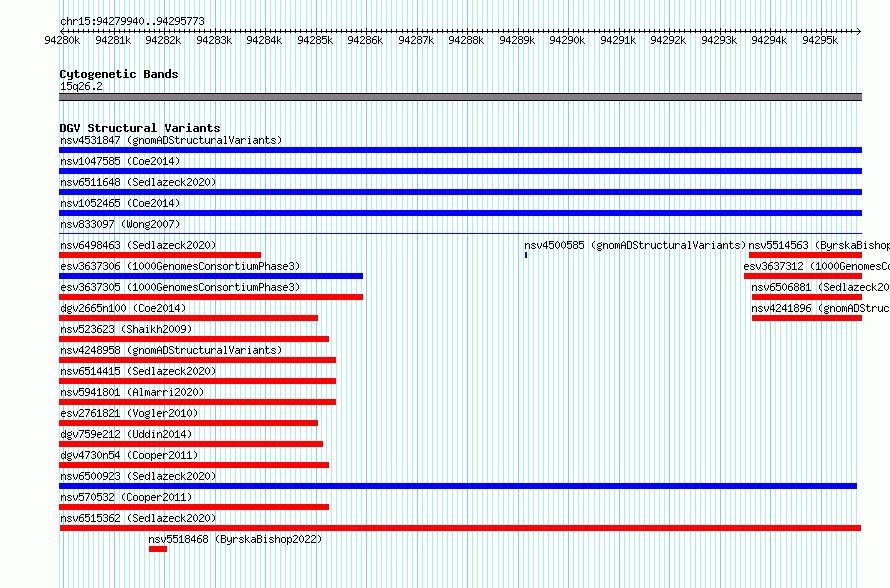This screenshot has height=588, width=890.
Task: Click the red bar under nsv5514563
Action: point(805,255)
